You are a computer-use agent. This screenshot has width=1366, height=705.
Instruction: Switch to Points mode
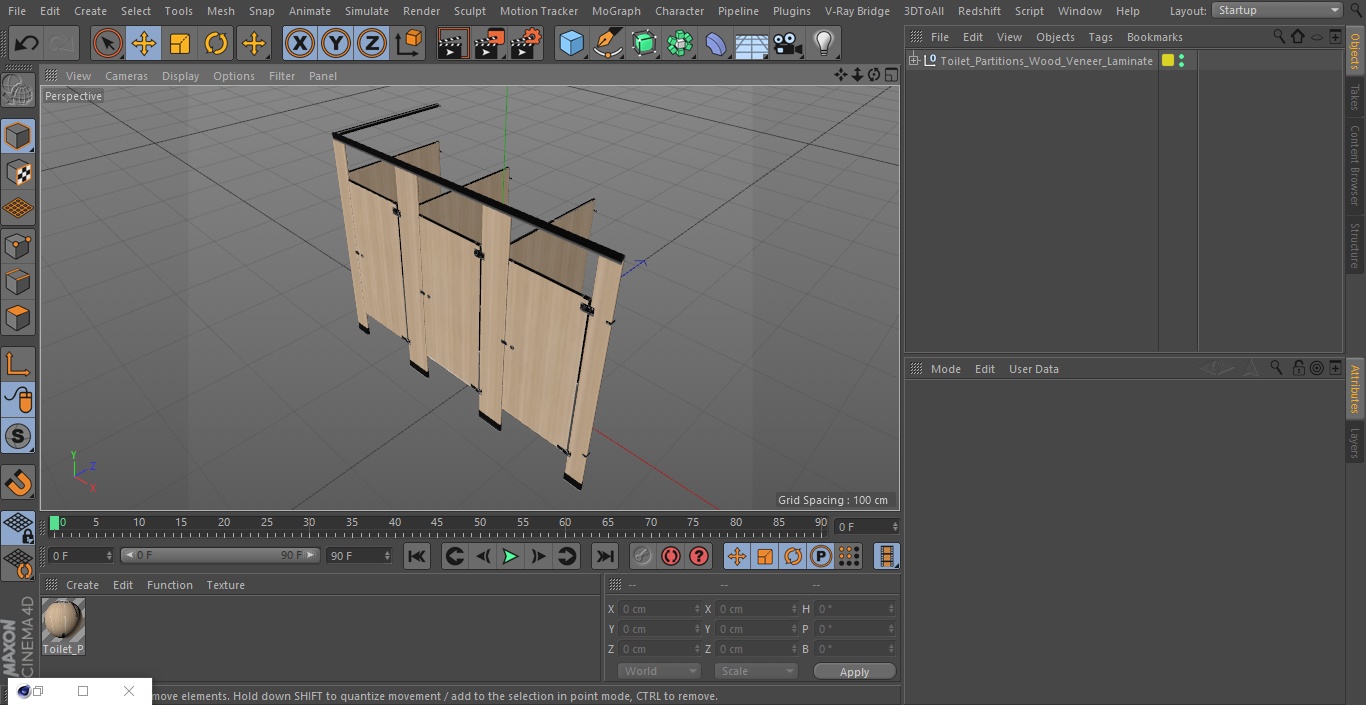pyautogui.click(x=18, y=246)
